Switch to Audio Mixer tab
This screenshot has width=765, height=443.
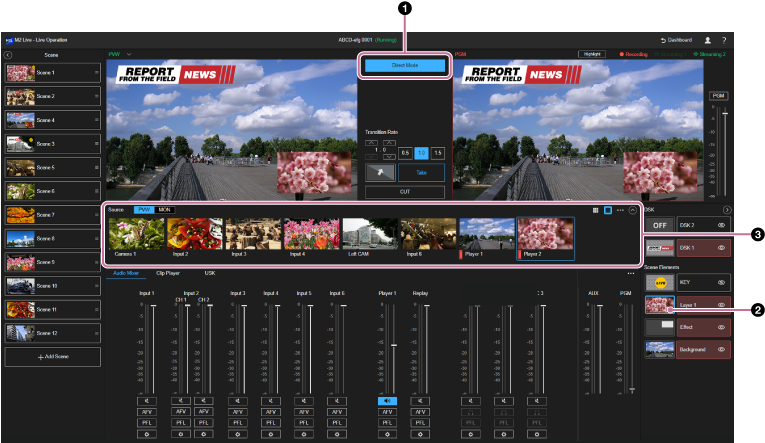tap(126, 273)
